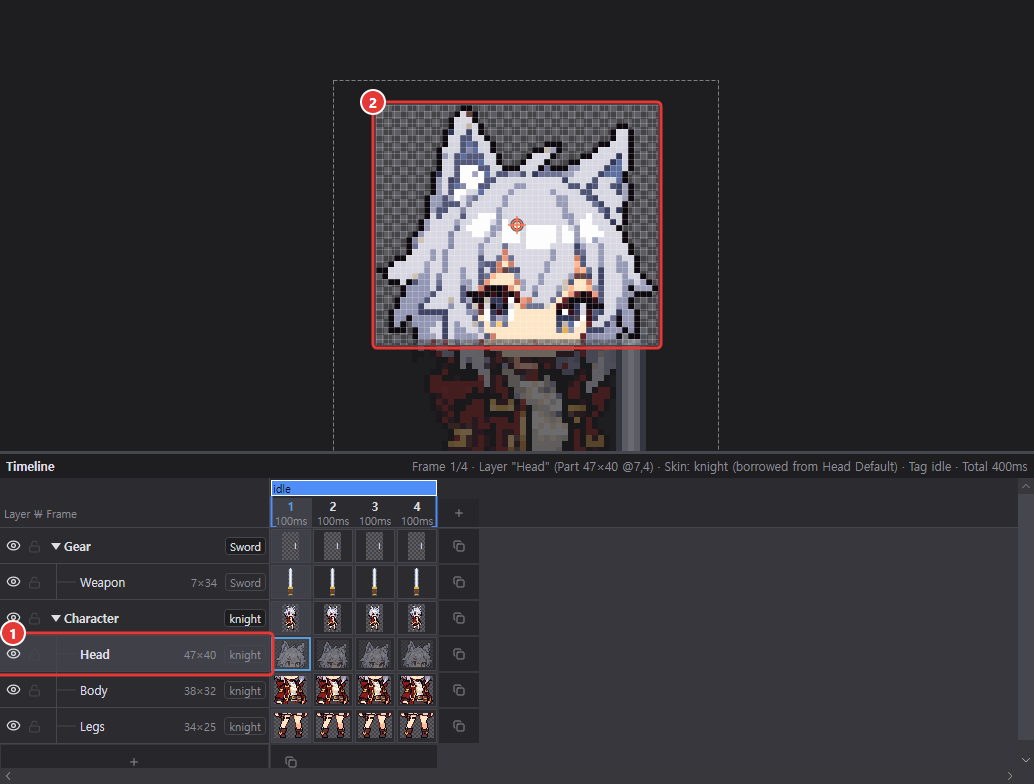
Task: Select Weapon cel in frame 3
Action: [375, 582]
